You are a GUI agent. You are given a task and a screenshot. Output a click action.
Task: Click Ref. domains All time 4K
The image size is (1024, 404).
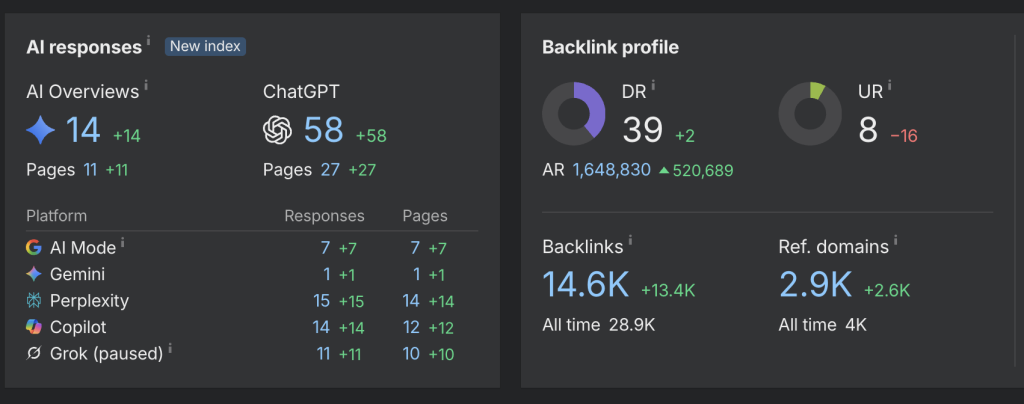click(822, 325)
